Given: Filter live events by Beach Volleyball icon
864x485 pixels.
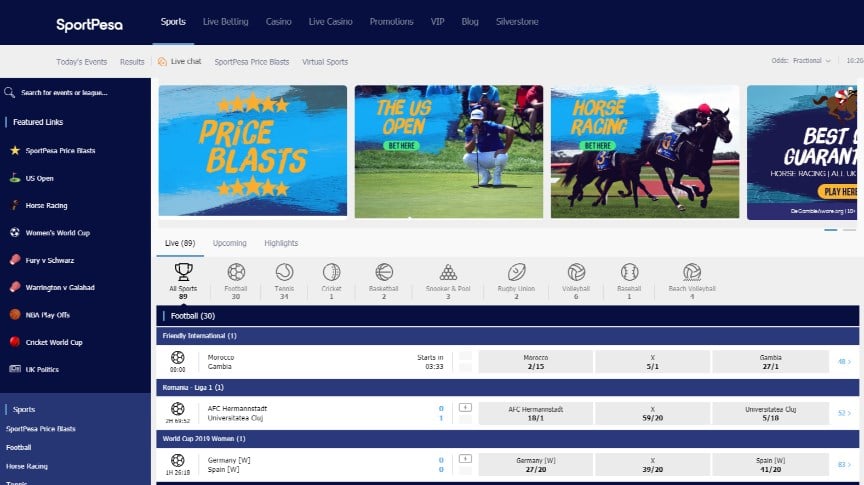Looking at the screenshot, I should [x=692, y=272].
